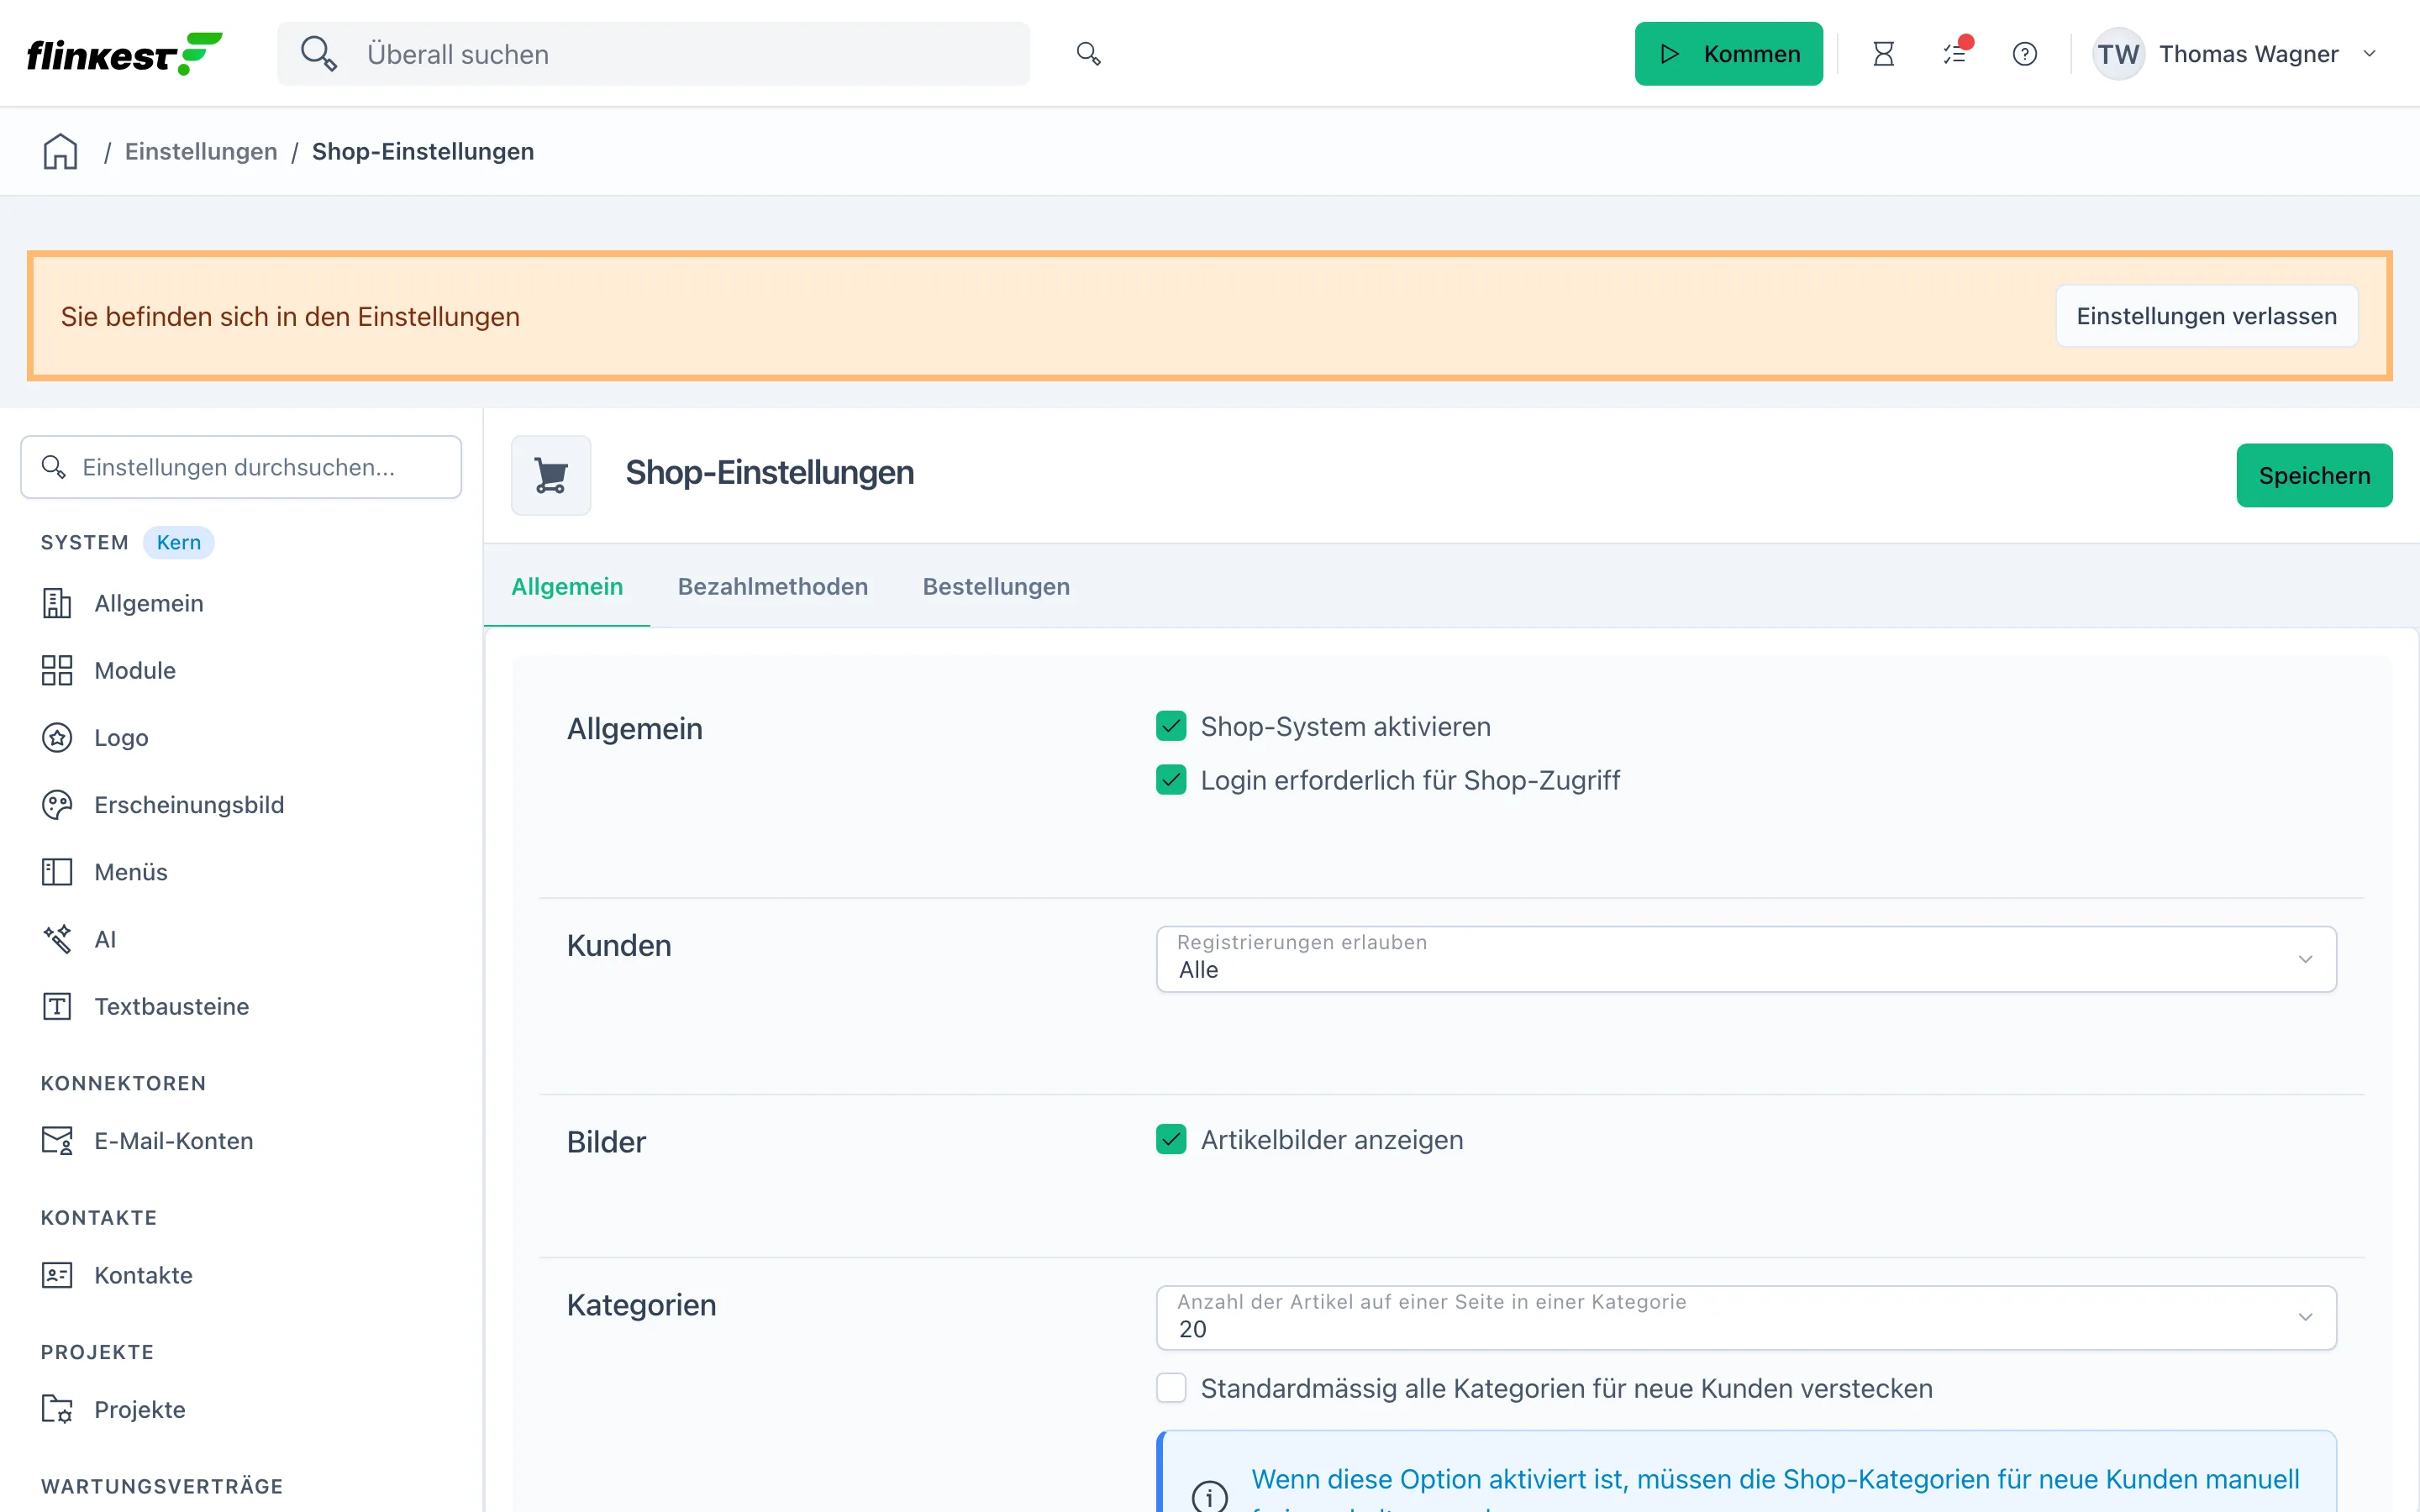
Task: Click the advanced search magnifier icon
Action: 1088,54
